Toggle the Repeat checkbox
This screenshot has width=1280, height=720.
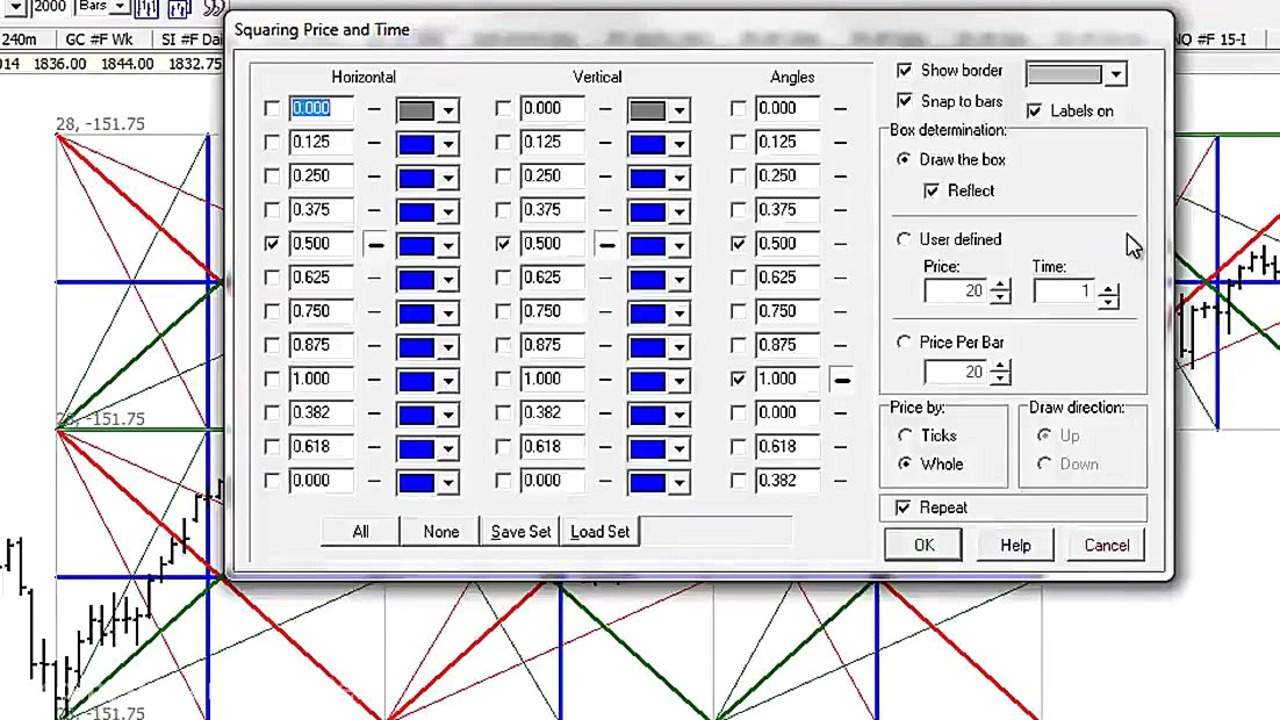click(904, 507)
